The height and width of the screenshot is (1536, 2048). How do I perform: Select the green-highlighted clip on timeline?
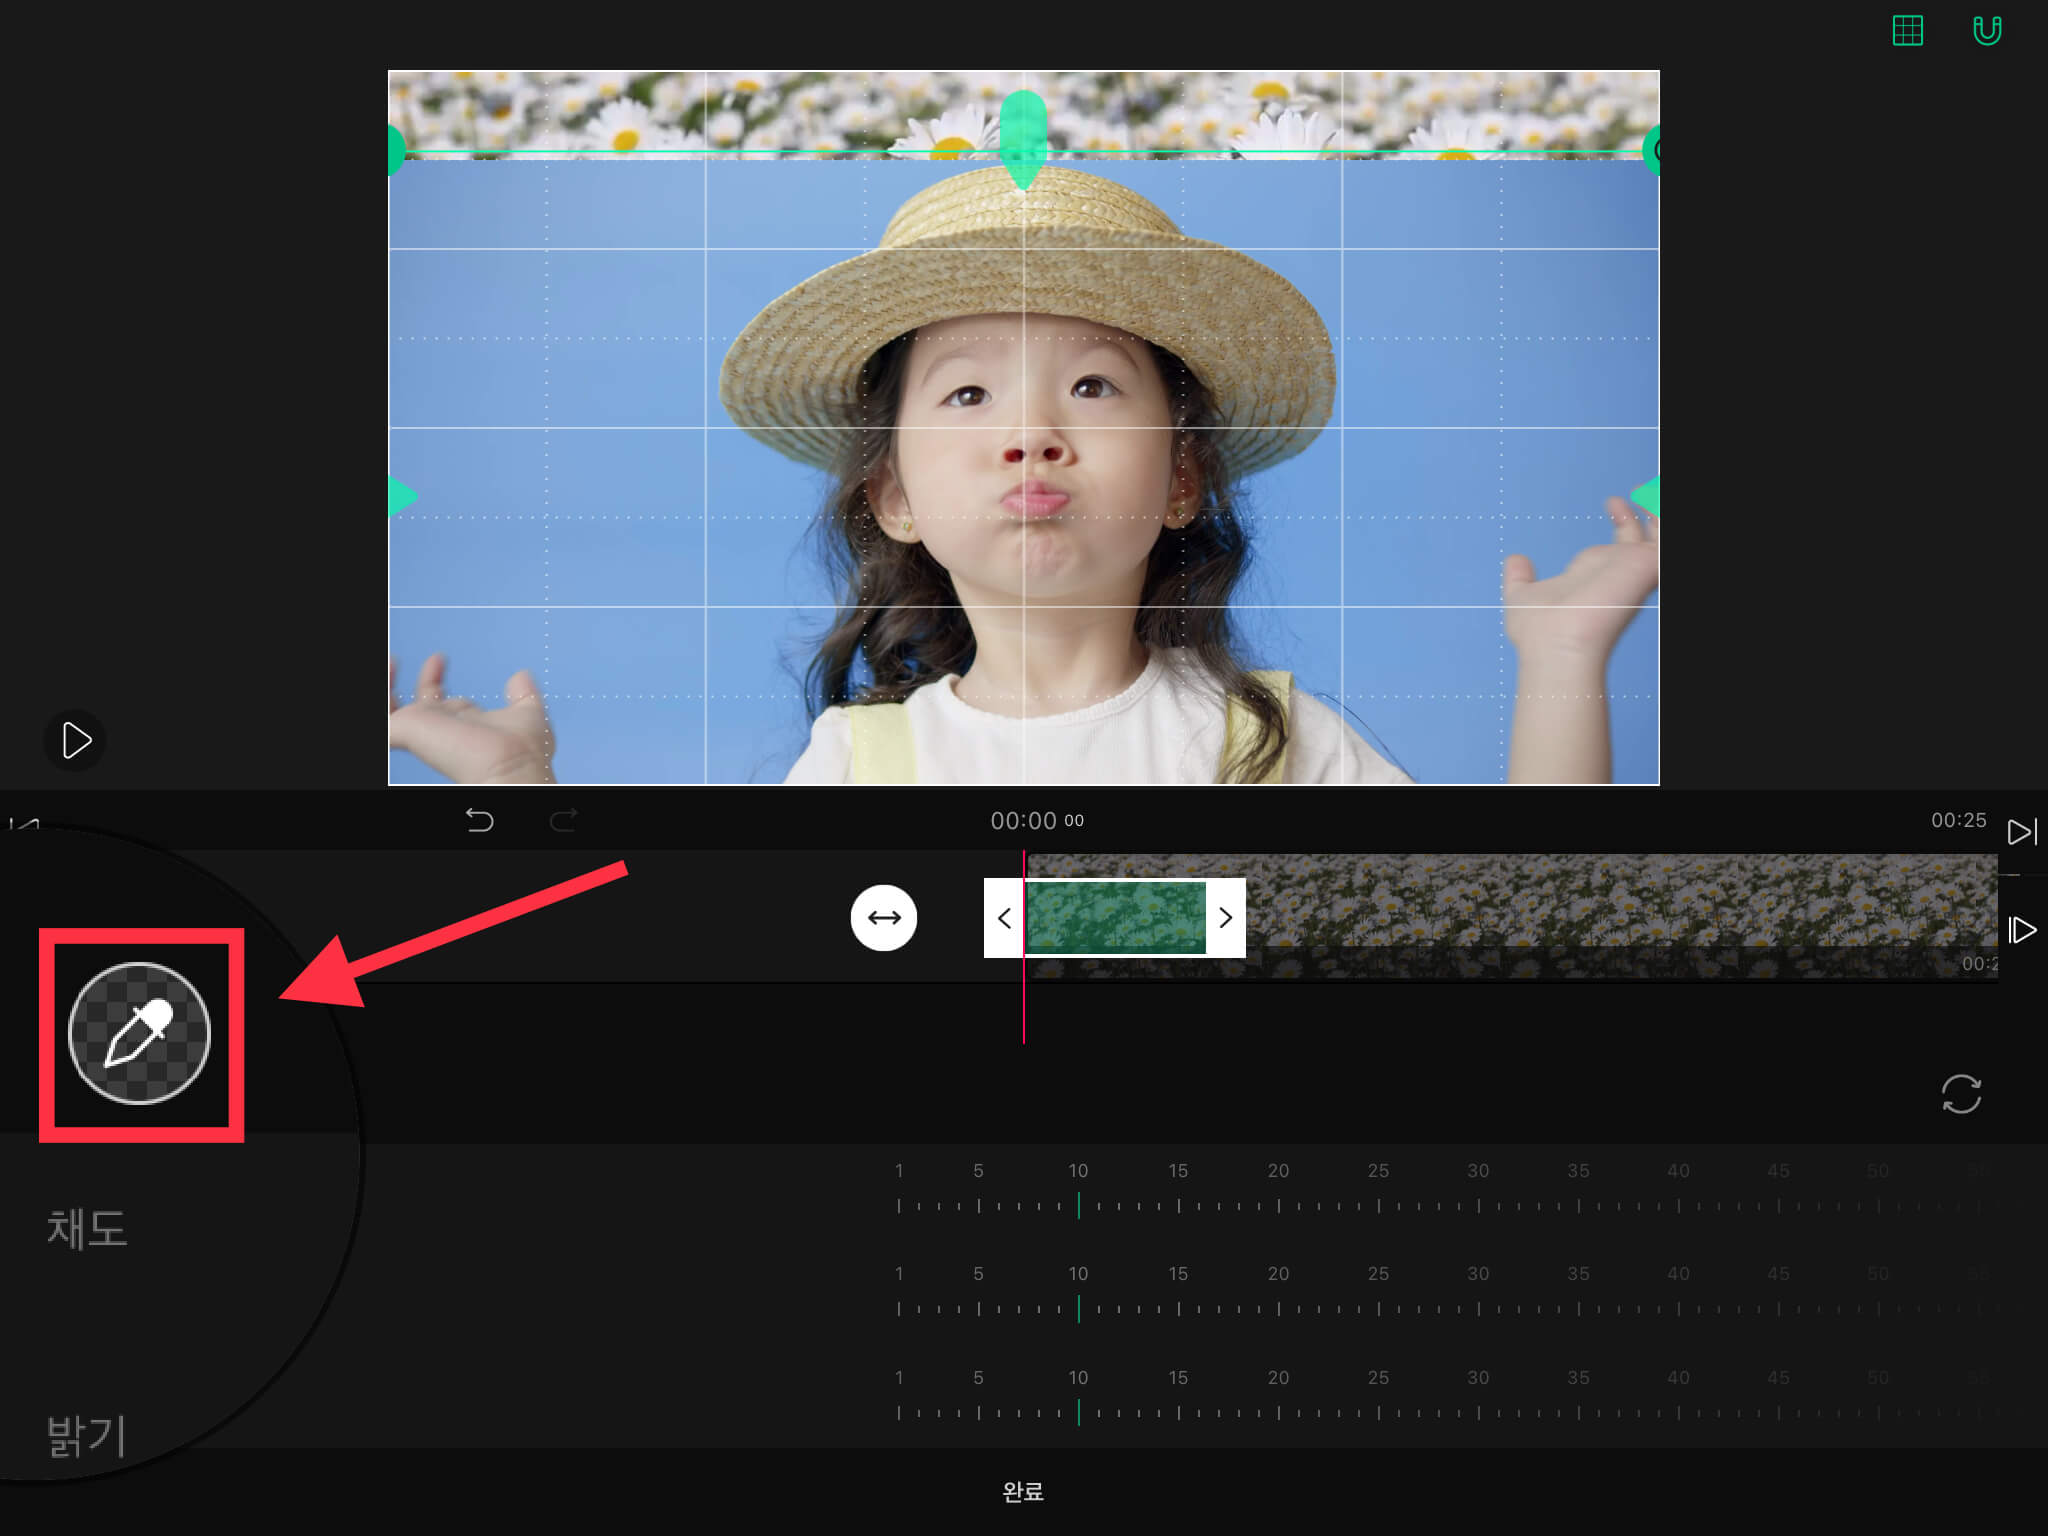coord(1115,918)
